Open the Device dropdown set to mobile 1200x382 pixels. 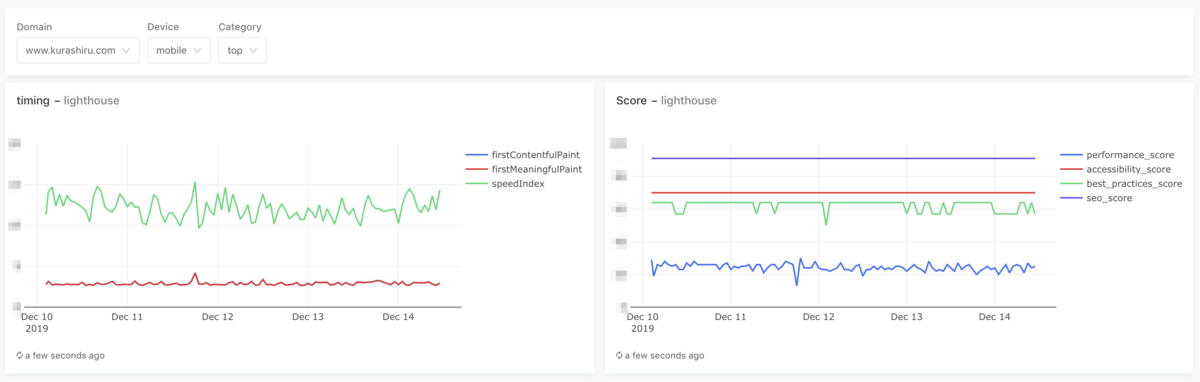178,50
